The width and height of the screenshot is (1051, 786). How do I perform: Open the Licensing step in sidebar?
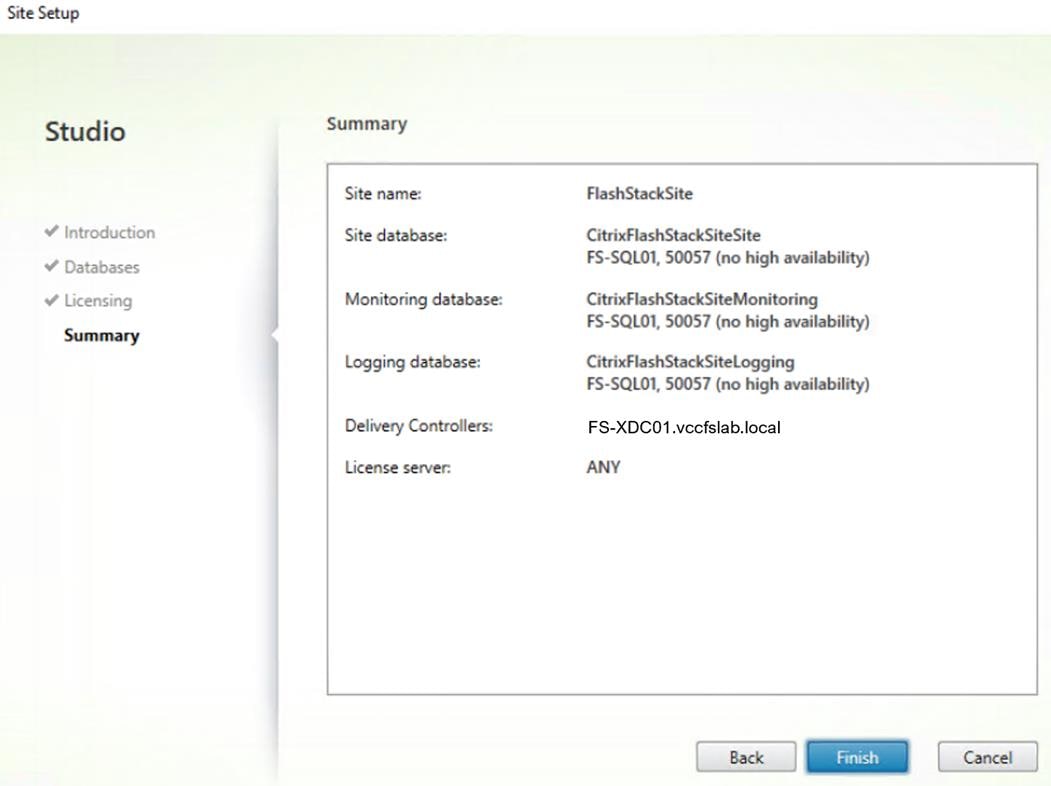click(x=98, y=301)
